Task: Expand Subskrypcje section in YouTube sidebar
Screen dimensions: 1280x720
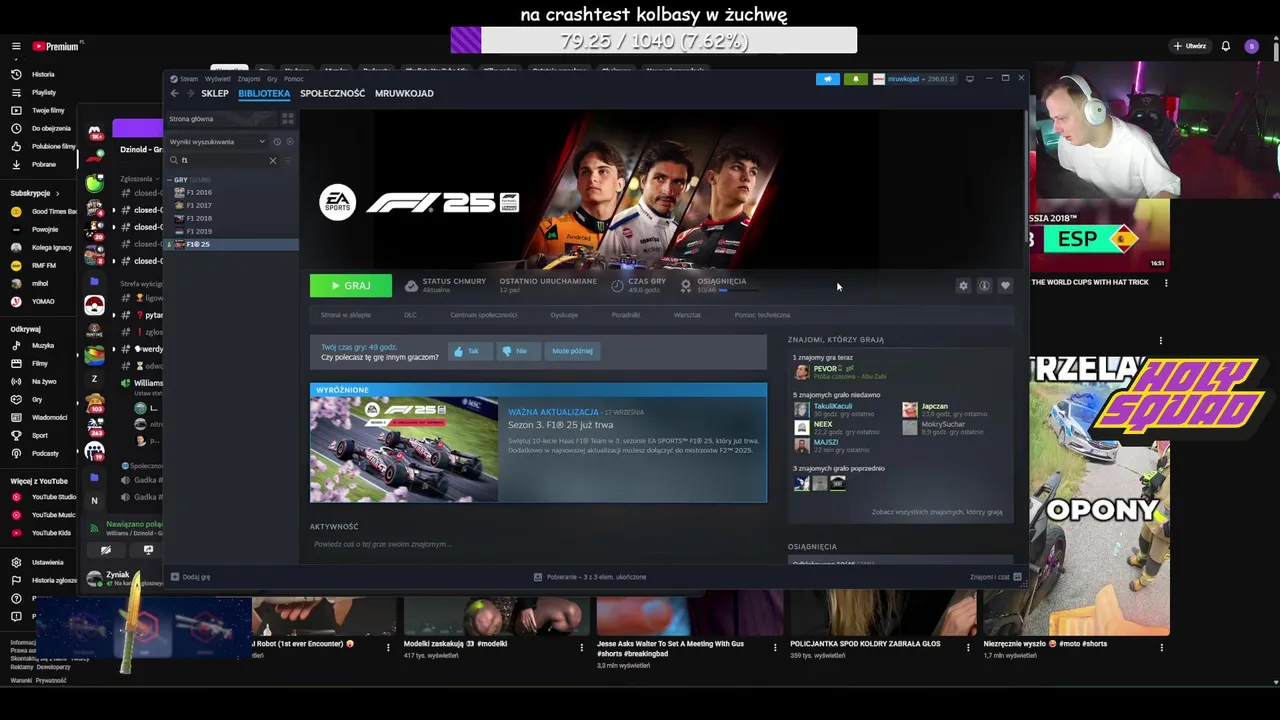Action: 36,193
